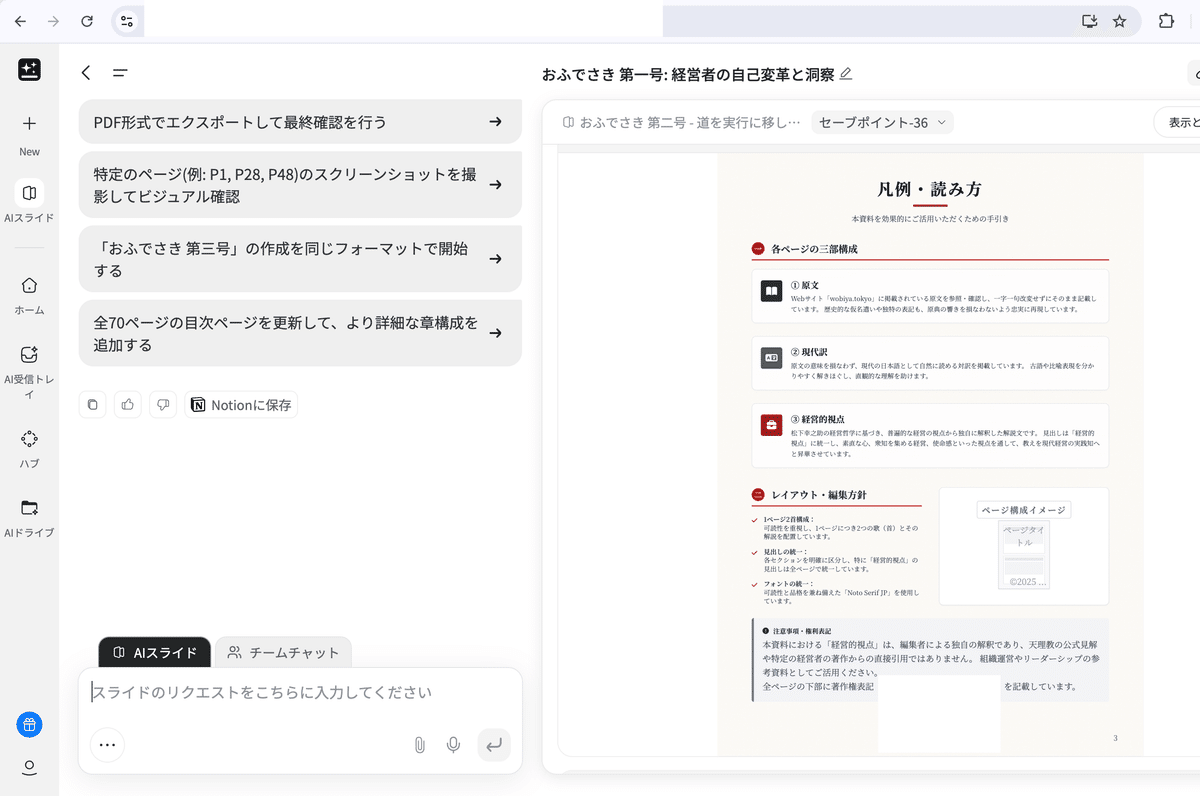Image resolution: width=1200 pixels, height=796 pixels.
Task: Copy the response with the copy icon
Action: 92,405
